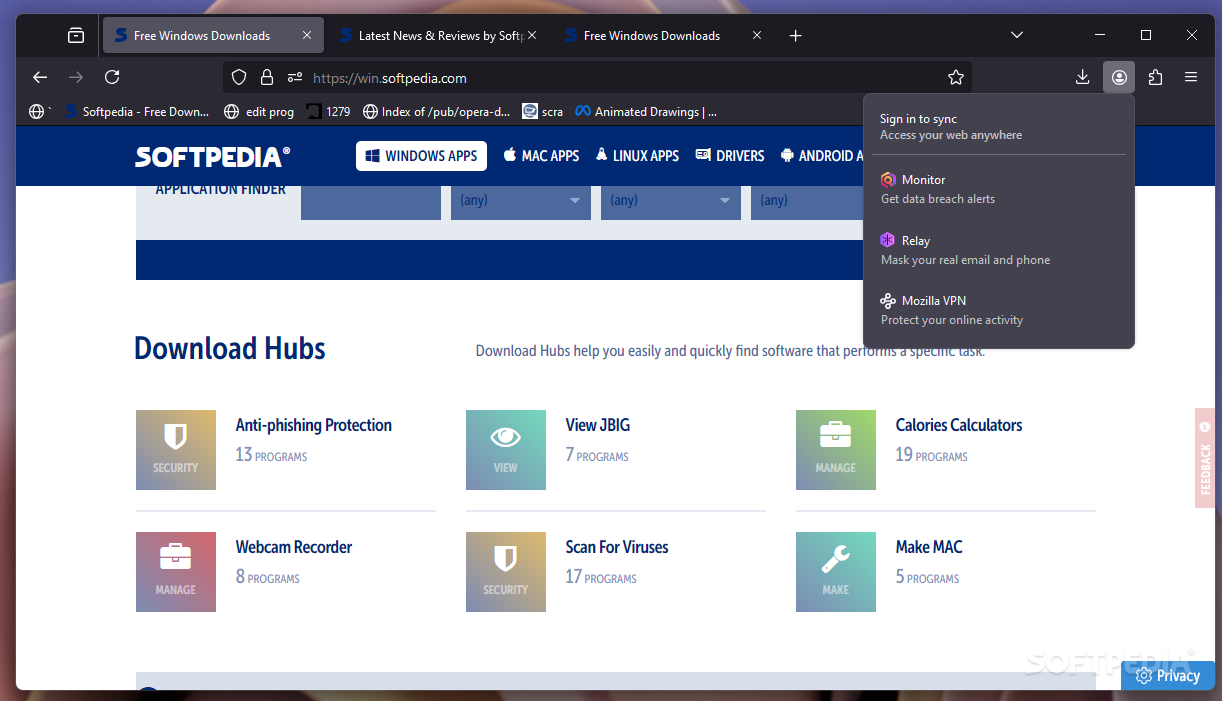1222x701 pixels.
Task: Open the Firefox View tab icon
Action: click(x=76, y=35)
